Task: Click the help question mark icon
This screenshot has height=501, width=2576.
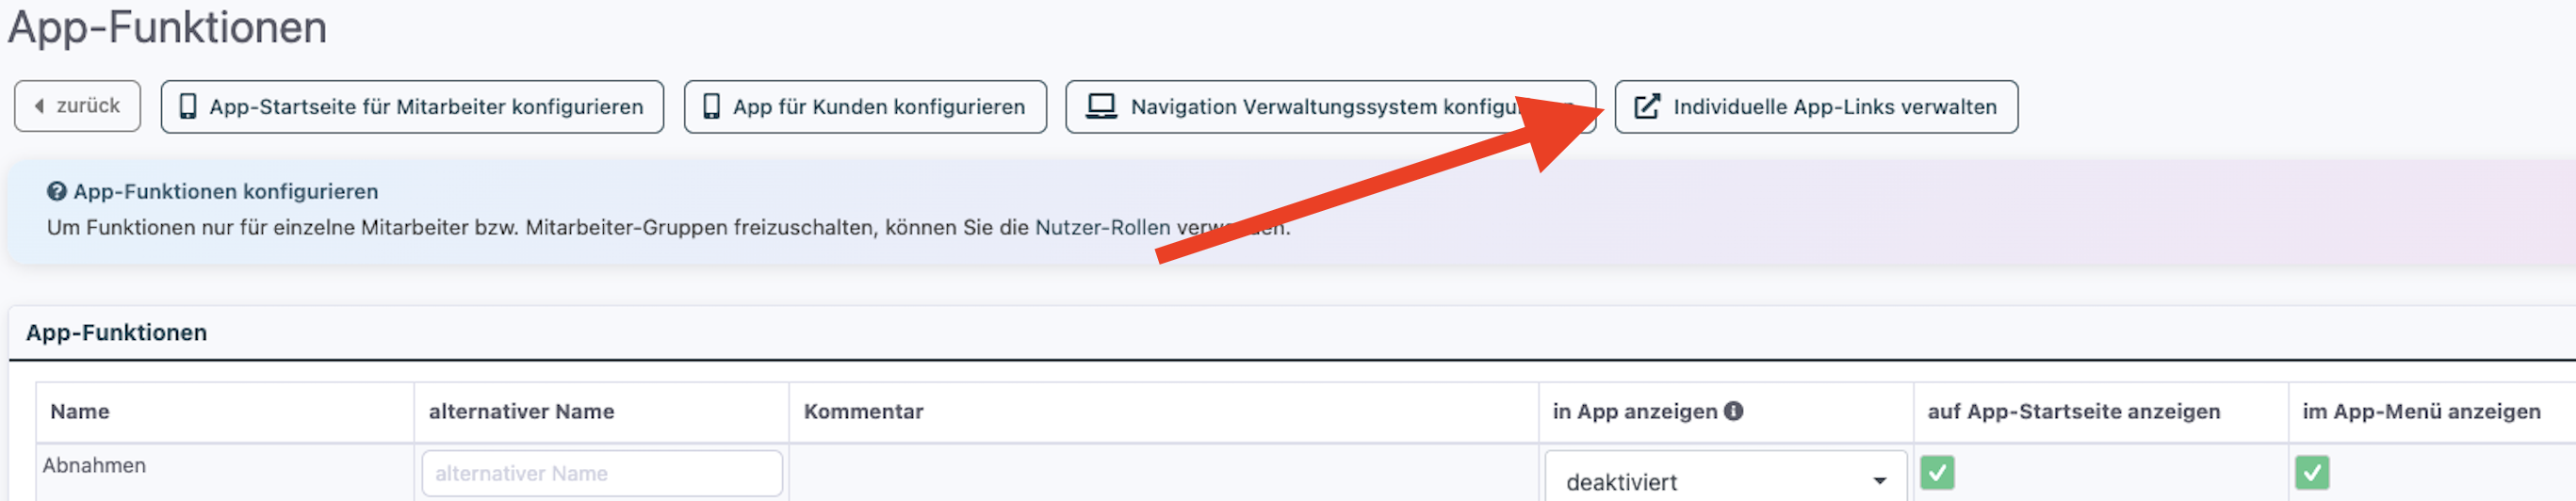Action: [57, 191]
